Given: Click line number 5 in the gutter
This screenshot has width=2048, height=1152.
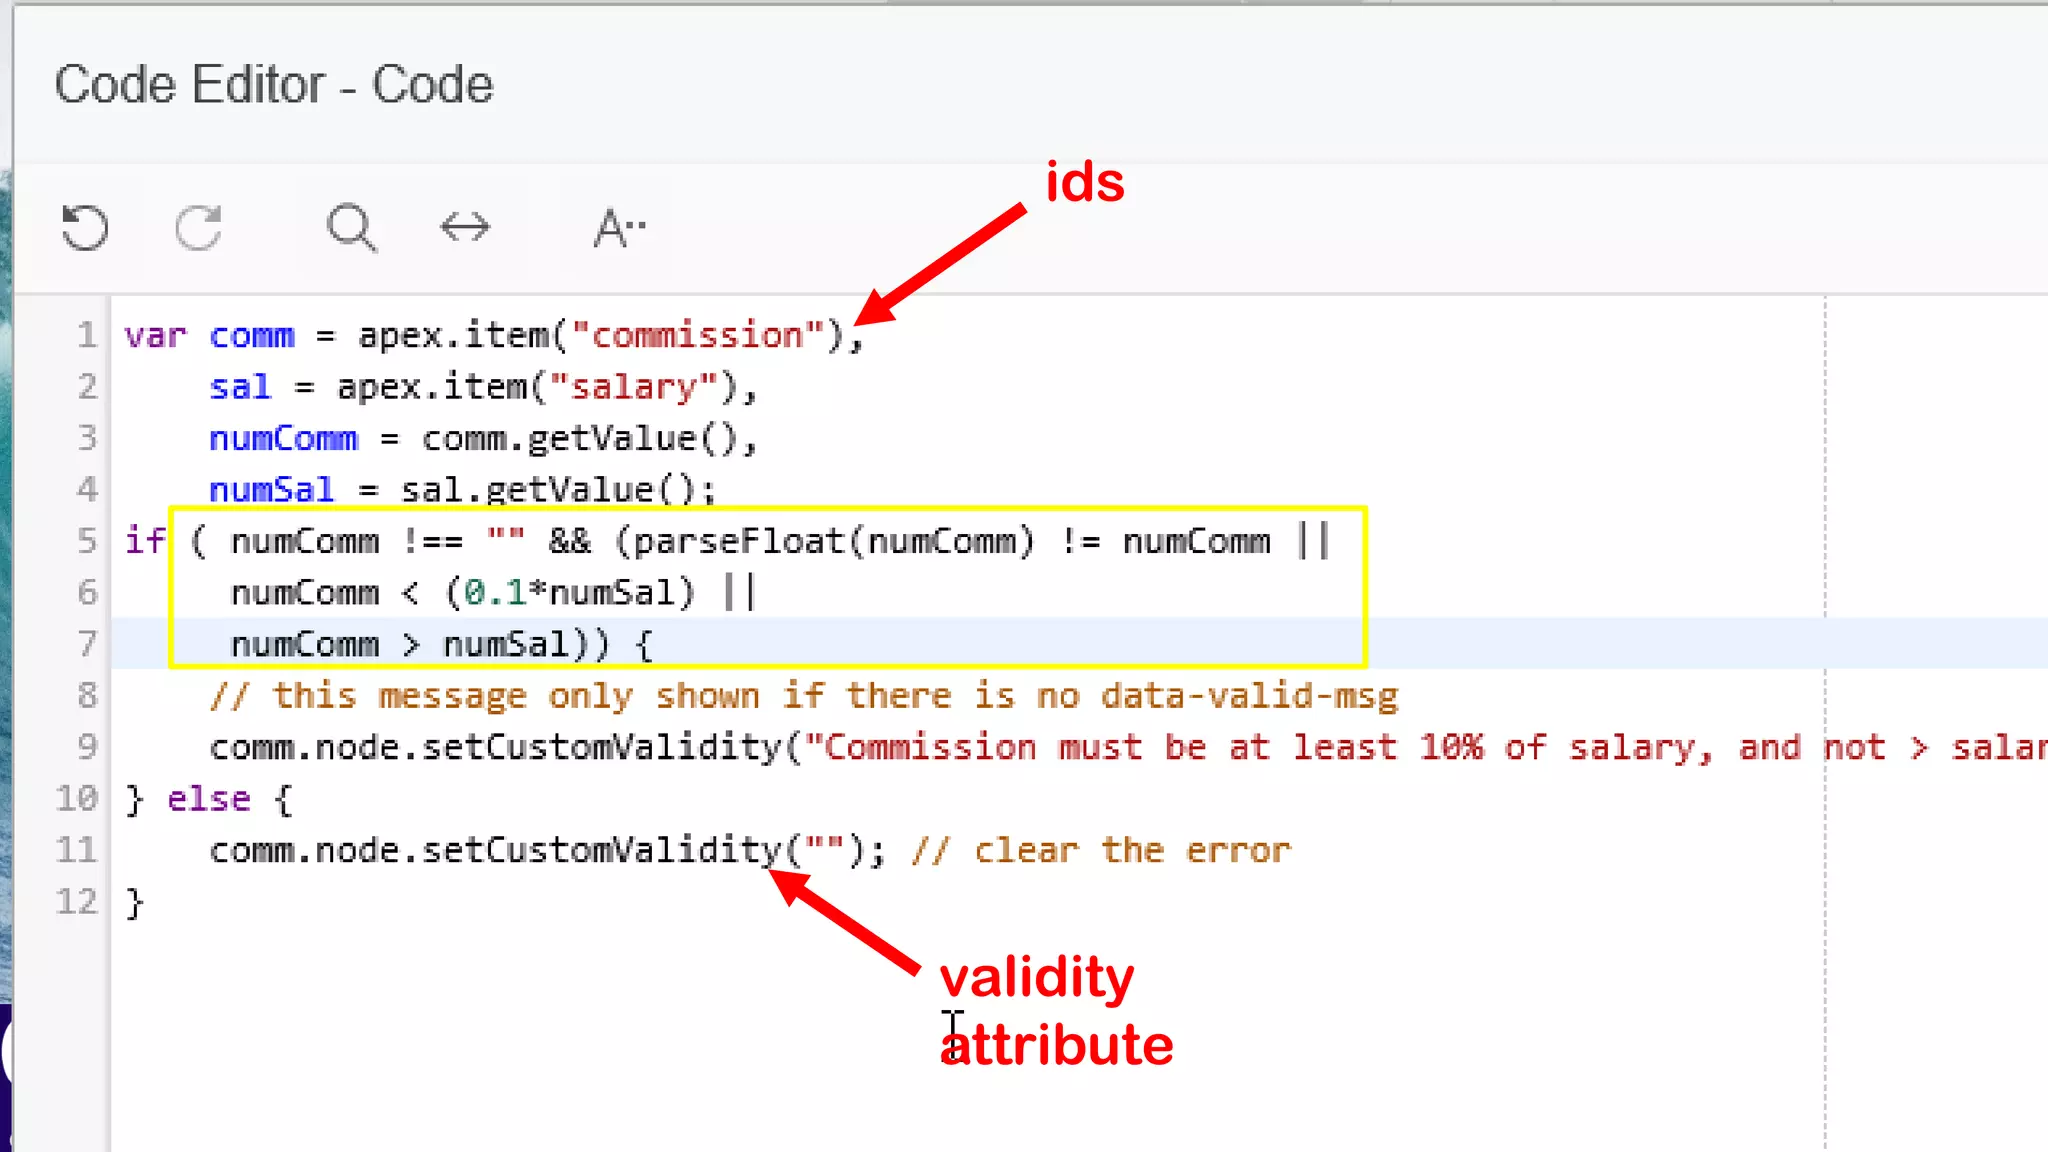Looking at the screenshot, I should pos(87,541).
